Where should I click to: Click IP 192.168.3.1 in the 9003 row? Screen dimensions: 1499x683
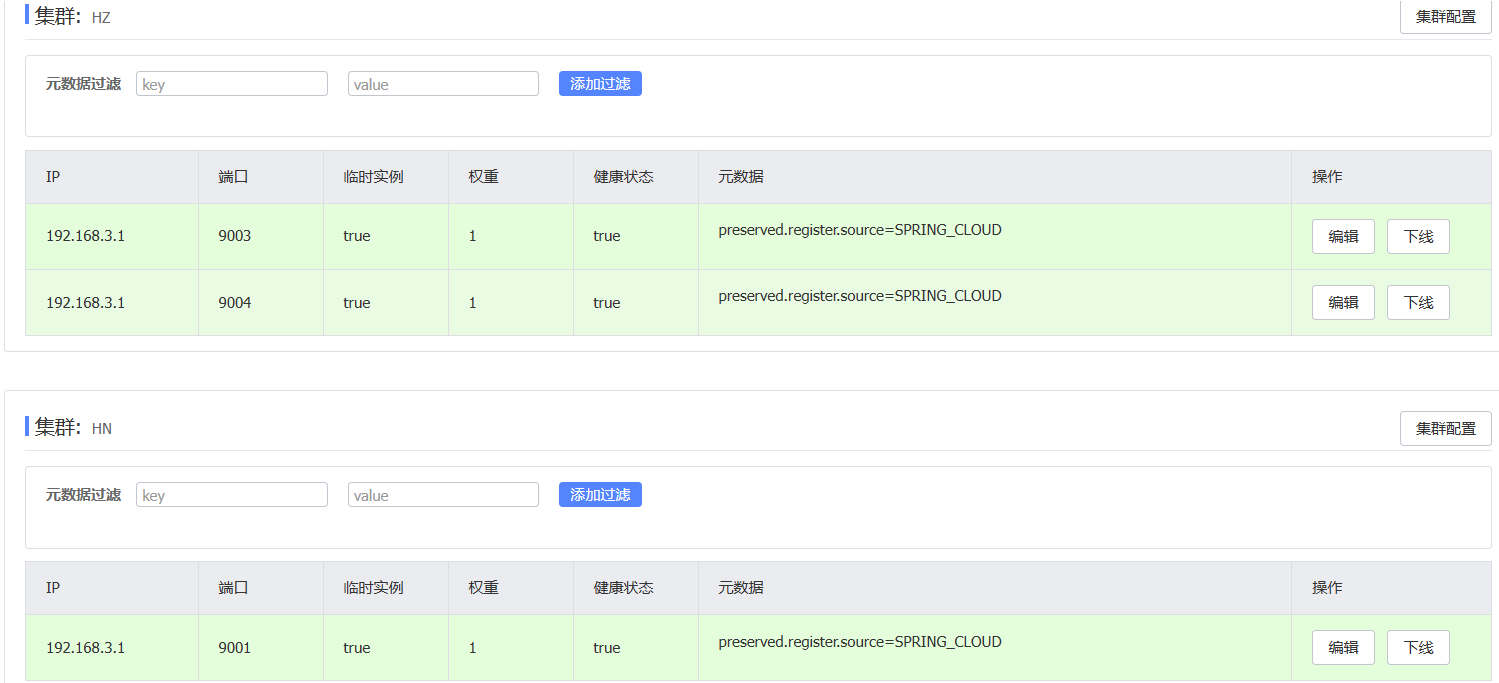click(x=85, y=236)
